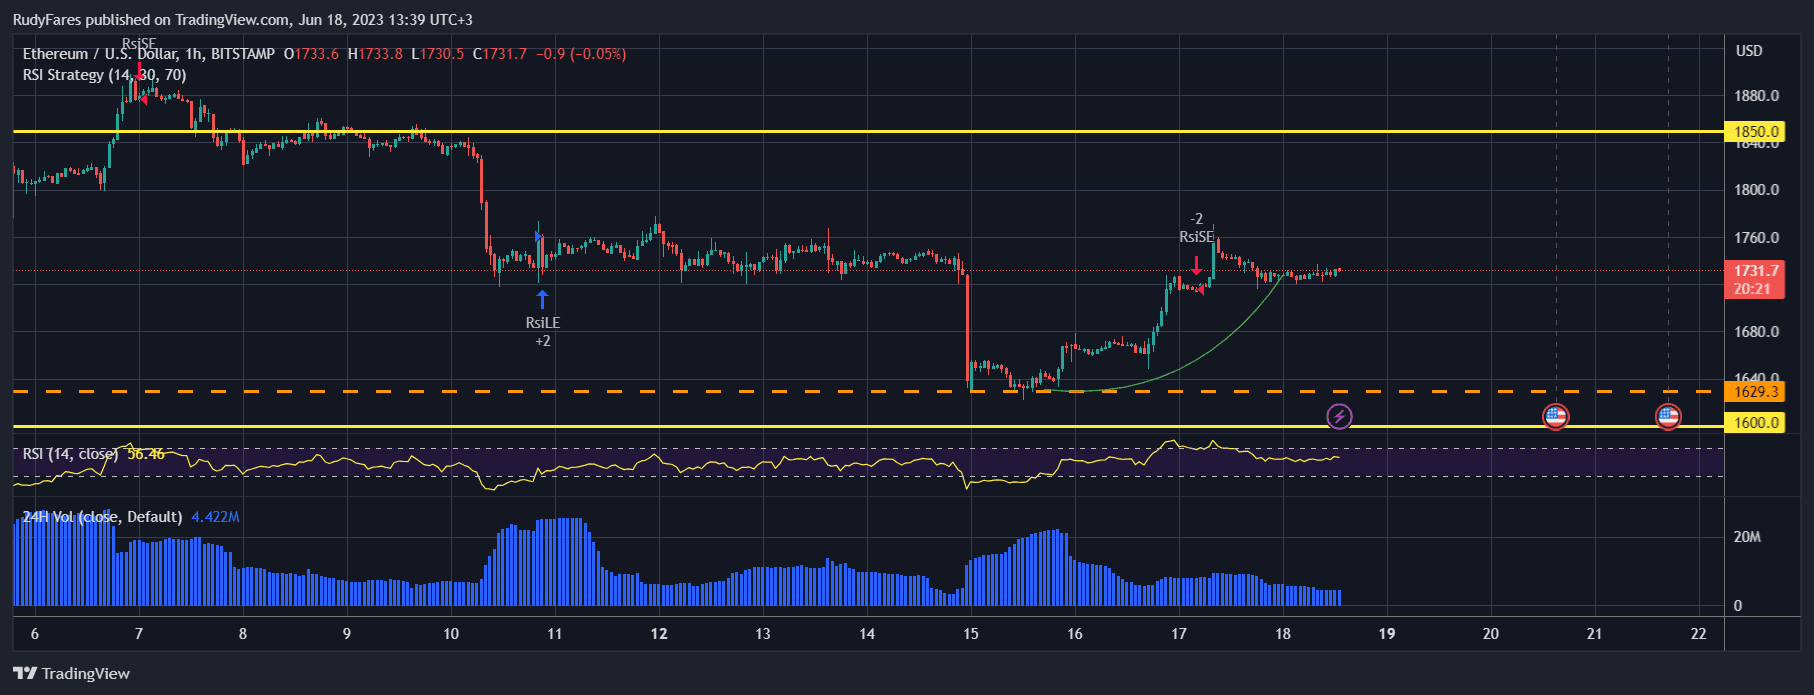Viewport: 1814px width, 695px height.
Task: Open the USD currency selector on price axis
Action: tap(1748, 51)
